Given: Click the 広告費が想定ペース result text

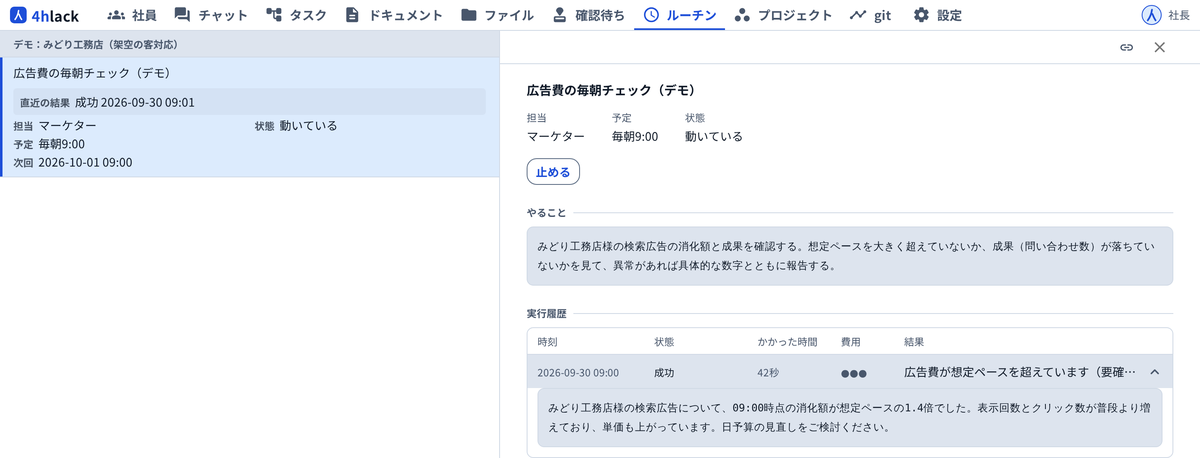Looking at the screenshot, I should click(1020, 372).
